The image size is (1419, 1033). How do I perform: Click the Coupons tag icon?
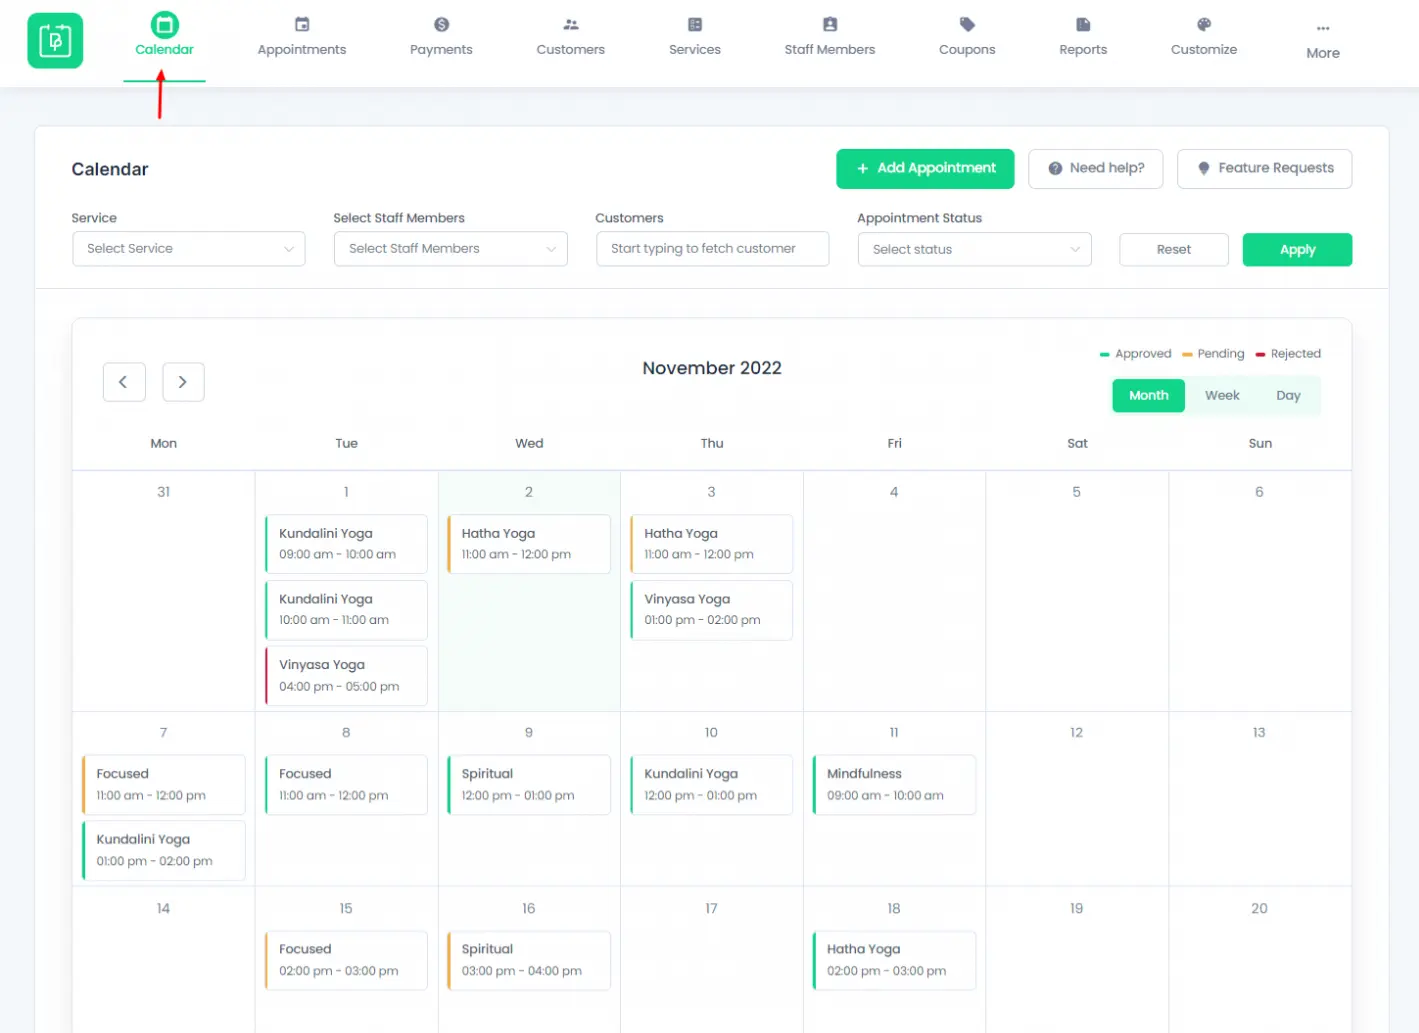(x=967, y=24)
